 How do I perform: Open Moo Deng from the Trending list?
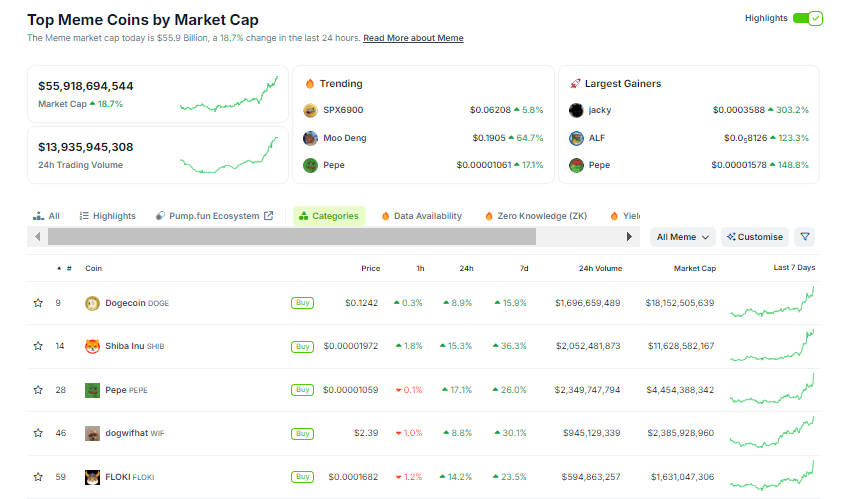click(x=345, y=138)
